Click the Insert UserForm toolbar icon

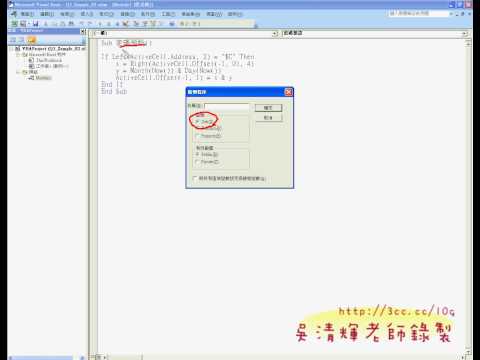(23, 24)
